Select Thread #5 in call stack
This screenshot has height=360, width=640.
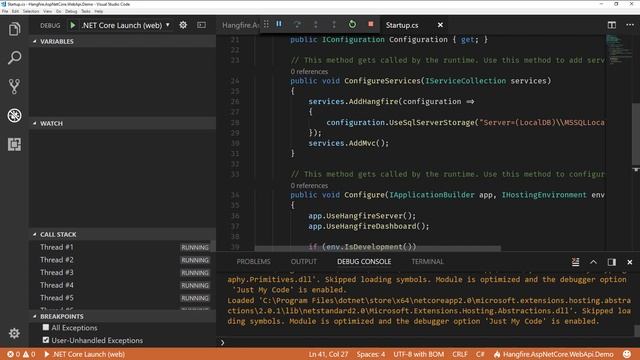[x=122, y=298]
